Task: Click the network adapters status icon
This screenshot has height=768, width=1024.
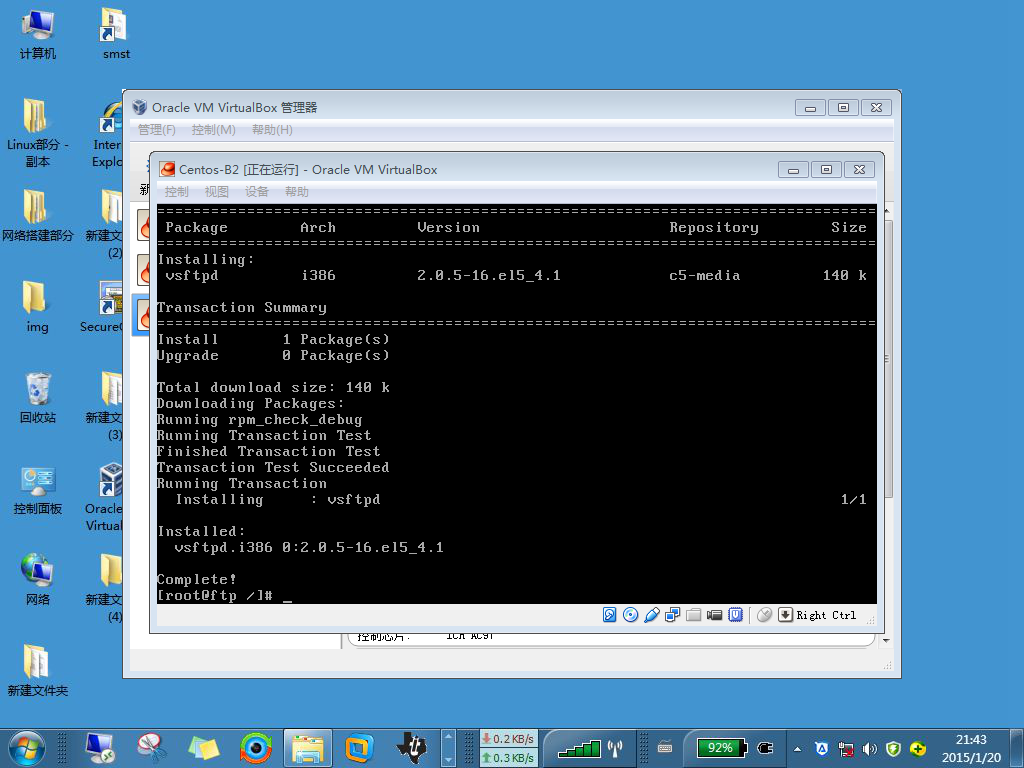Action: [672, 615]
